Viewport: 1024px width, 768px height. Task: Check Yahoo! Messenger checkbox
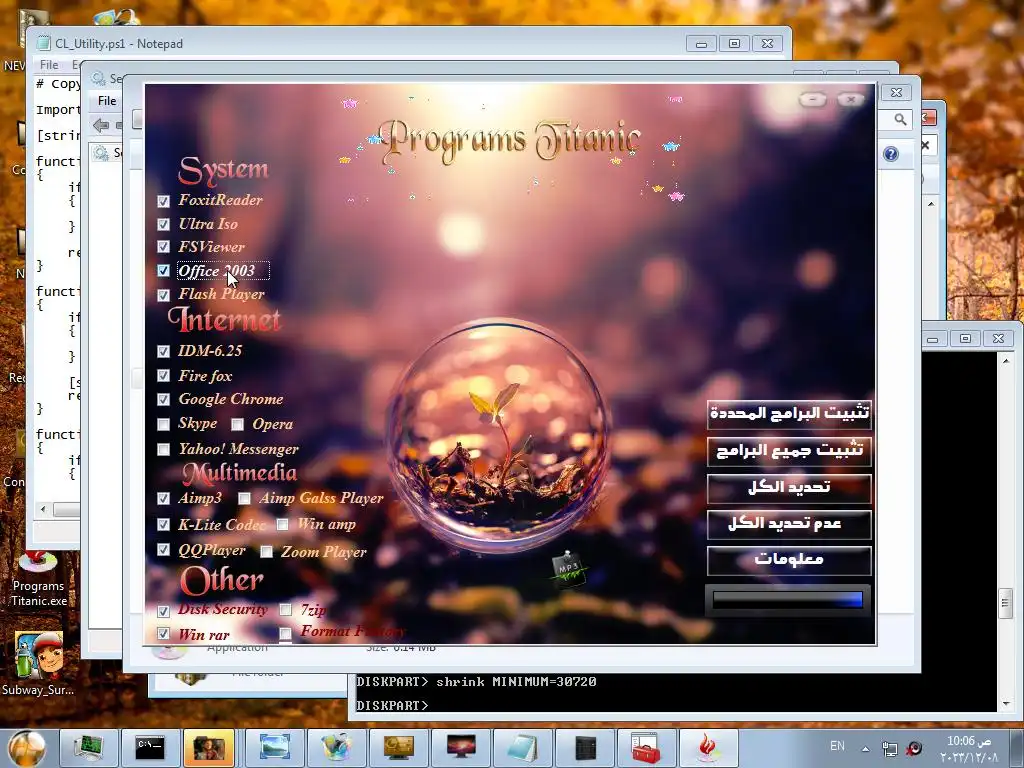tap(163, 449)
